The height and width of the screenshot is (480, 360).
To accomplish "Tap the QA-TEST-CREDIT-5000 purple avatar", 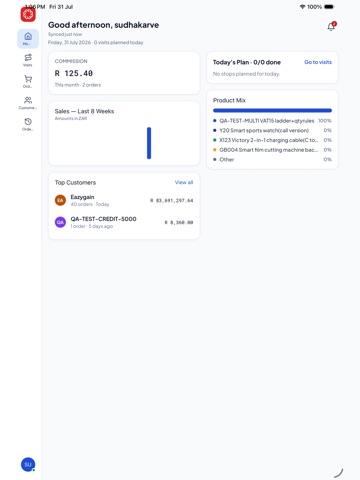I will click(x=60, y=222).
